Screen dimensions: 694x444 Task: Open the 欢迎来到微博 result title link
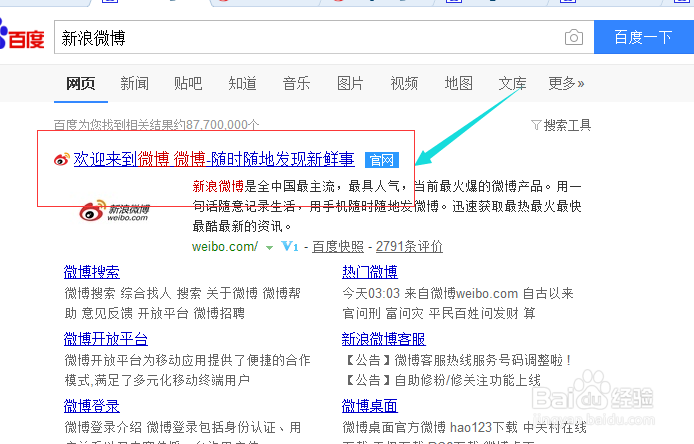(214, 159)
